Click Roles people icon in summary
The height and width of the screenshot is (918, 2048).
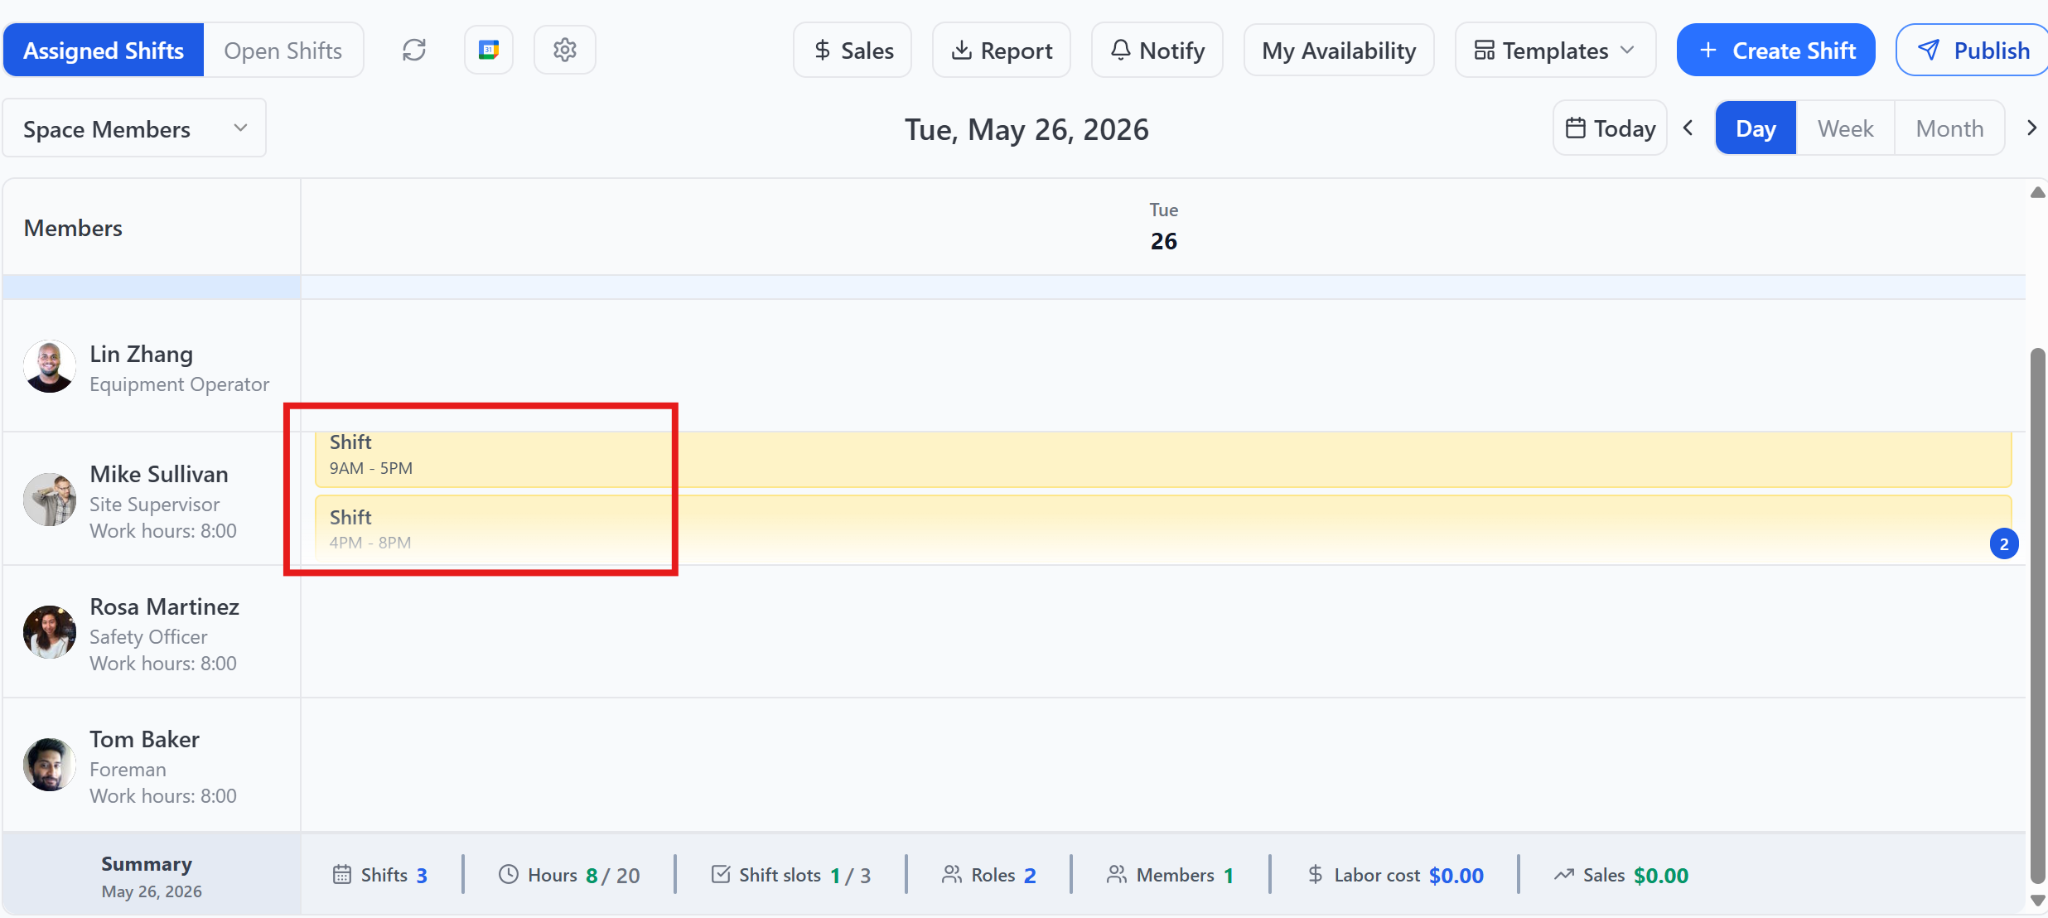952,874
